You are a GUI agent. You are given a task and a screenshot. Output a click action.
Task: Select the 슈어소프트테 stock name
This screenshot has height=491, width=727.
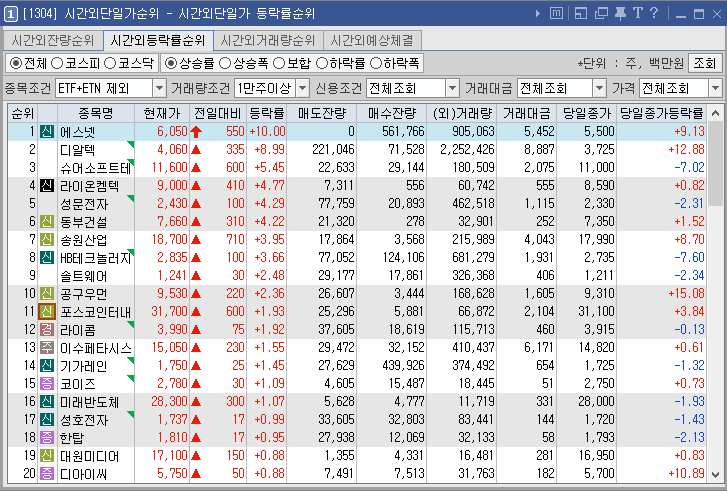(96, 168)
